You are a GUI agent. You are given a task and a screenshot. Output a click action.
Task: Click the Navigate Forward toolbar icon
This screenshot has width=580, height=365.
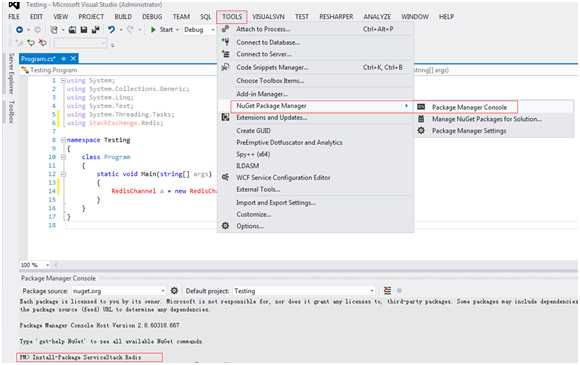pyautogui.click(x=37, y=30)
